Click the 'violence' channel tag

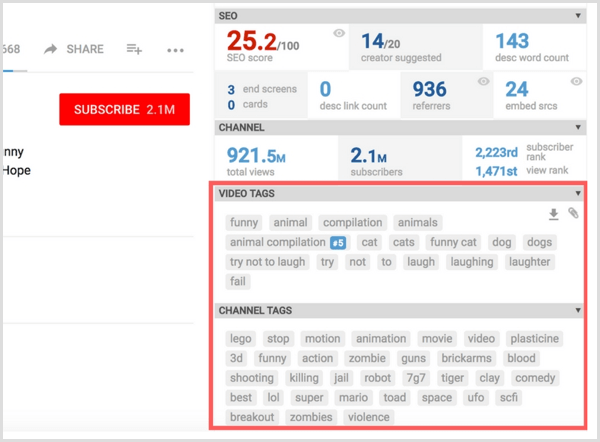[x=368, y=417]
